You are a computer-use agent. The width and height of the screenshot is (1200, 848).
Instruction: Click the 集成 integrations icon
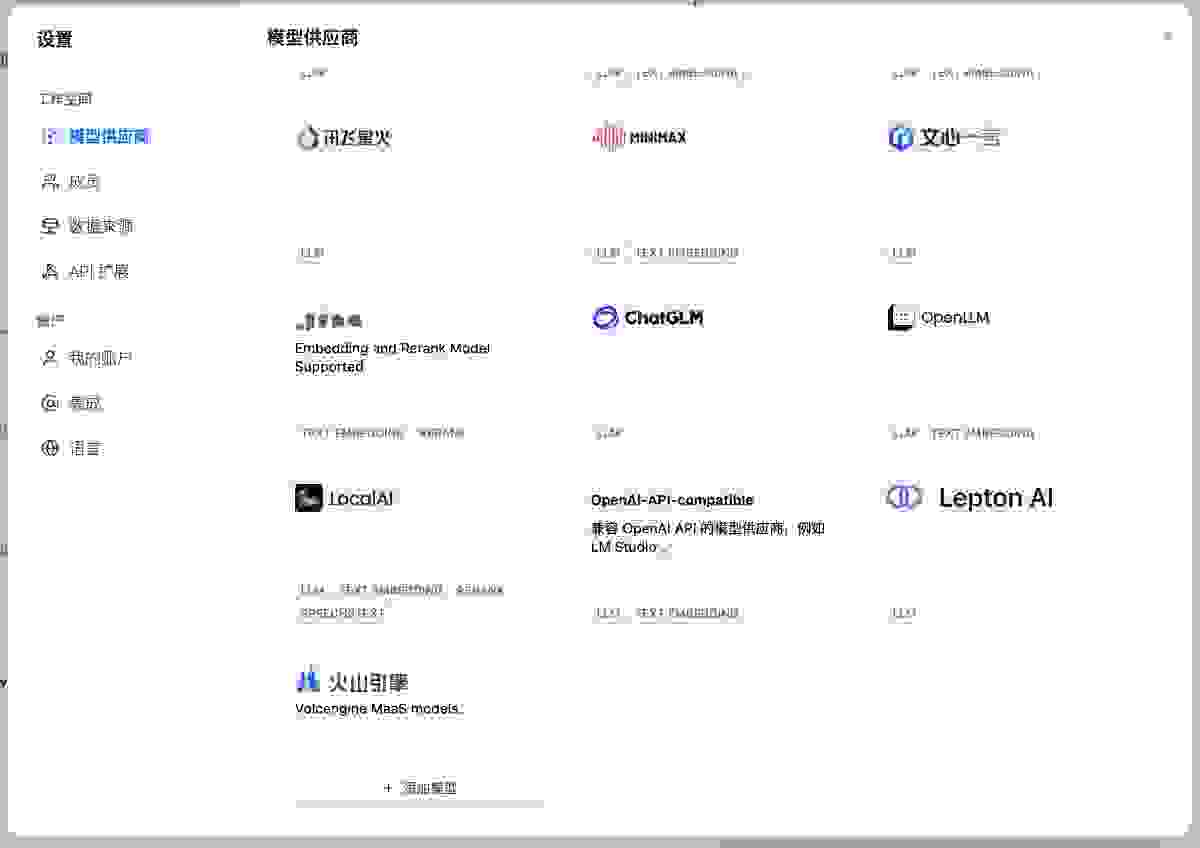tap(50, 404)
